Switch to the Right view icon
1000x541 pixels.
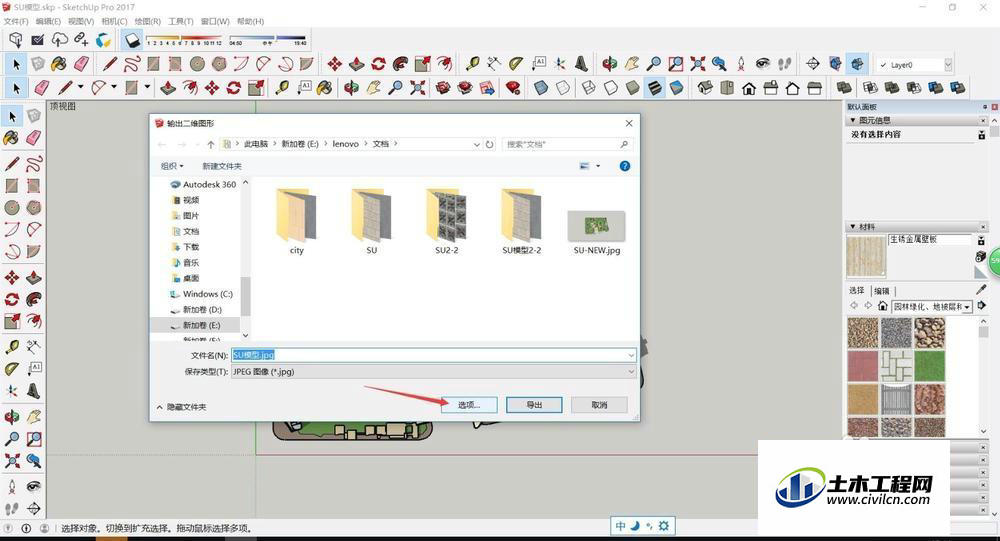click(x=770, y=87)
